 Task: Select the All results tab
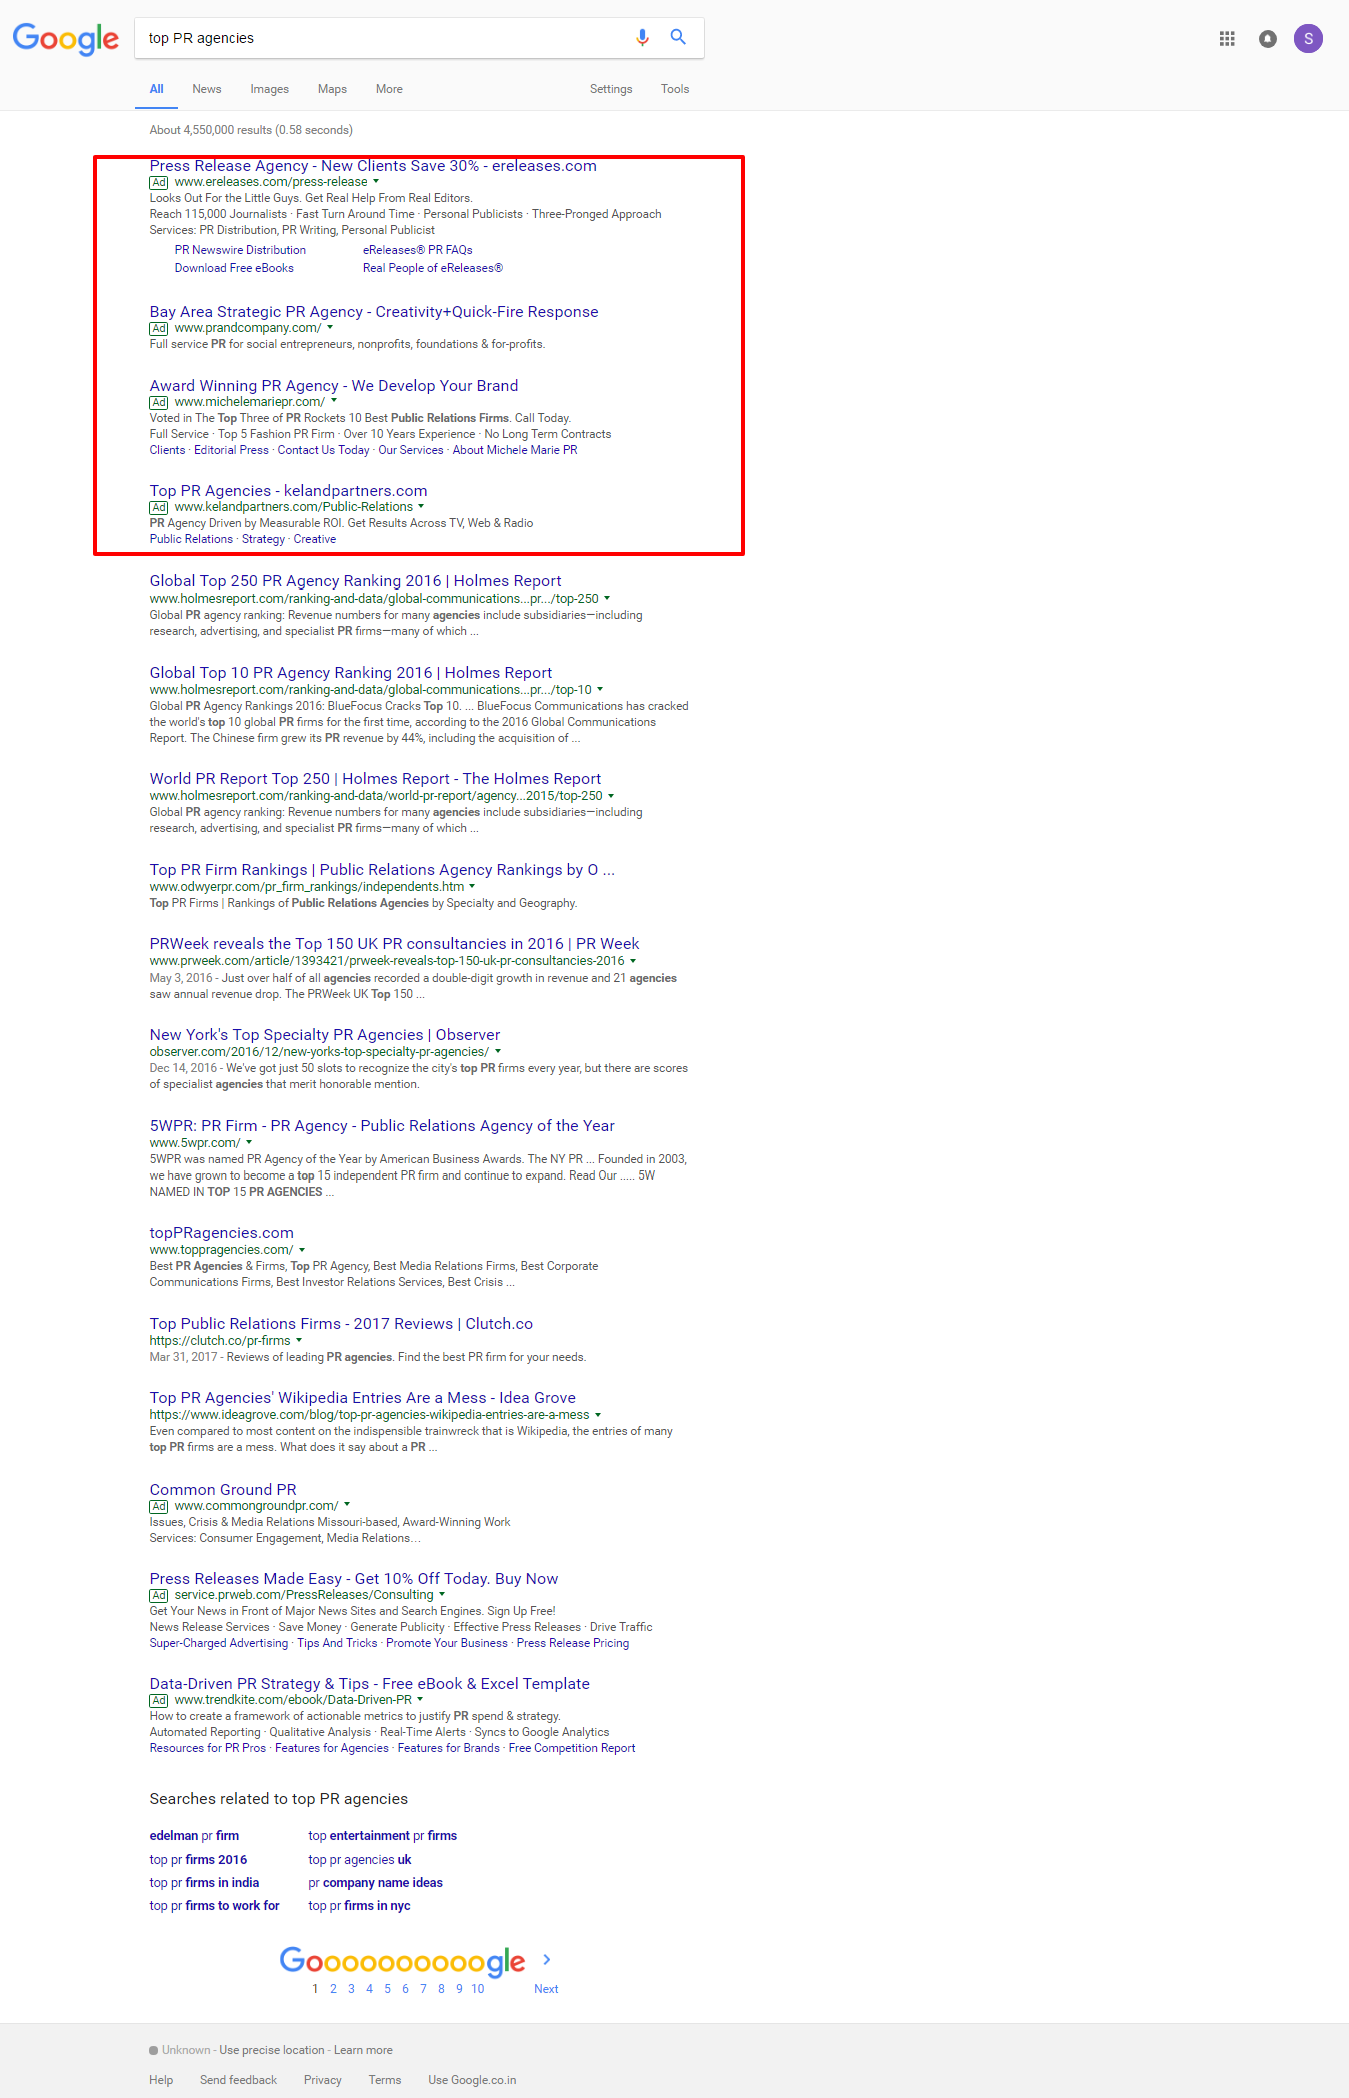pos(157,89)
